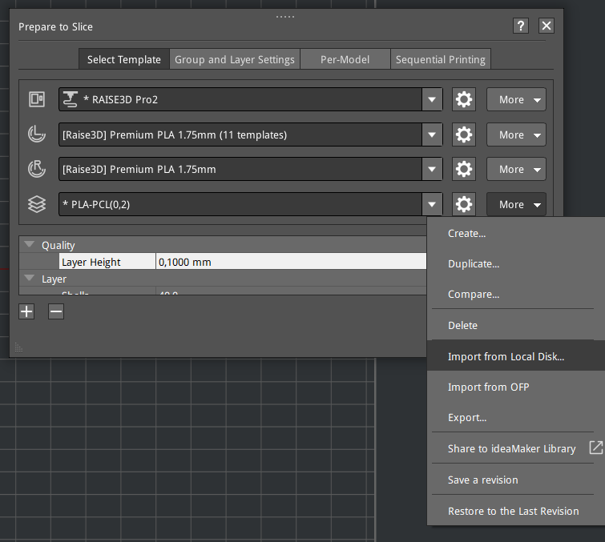Choose Duplicate... from the menu
Screen dimensions: 605x542
tap(516, 264)
